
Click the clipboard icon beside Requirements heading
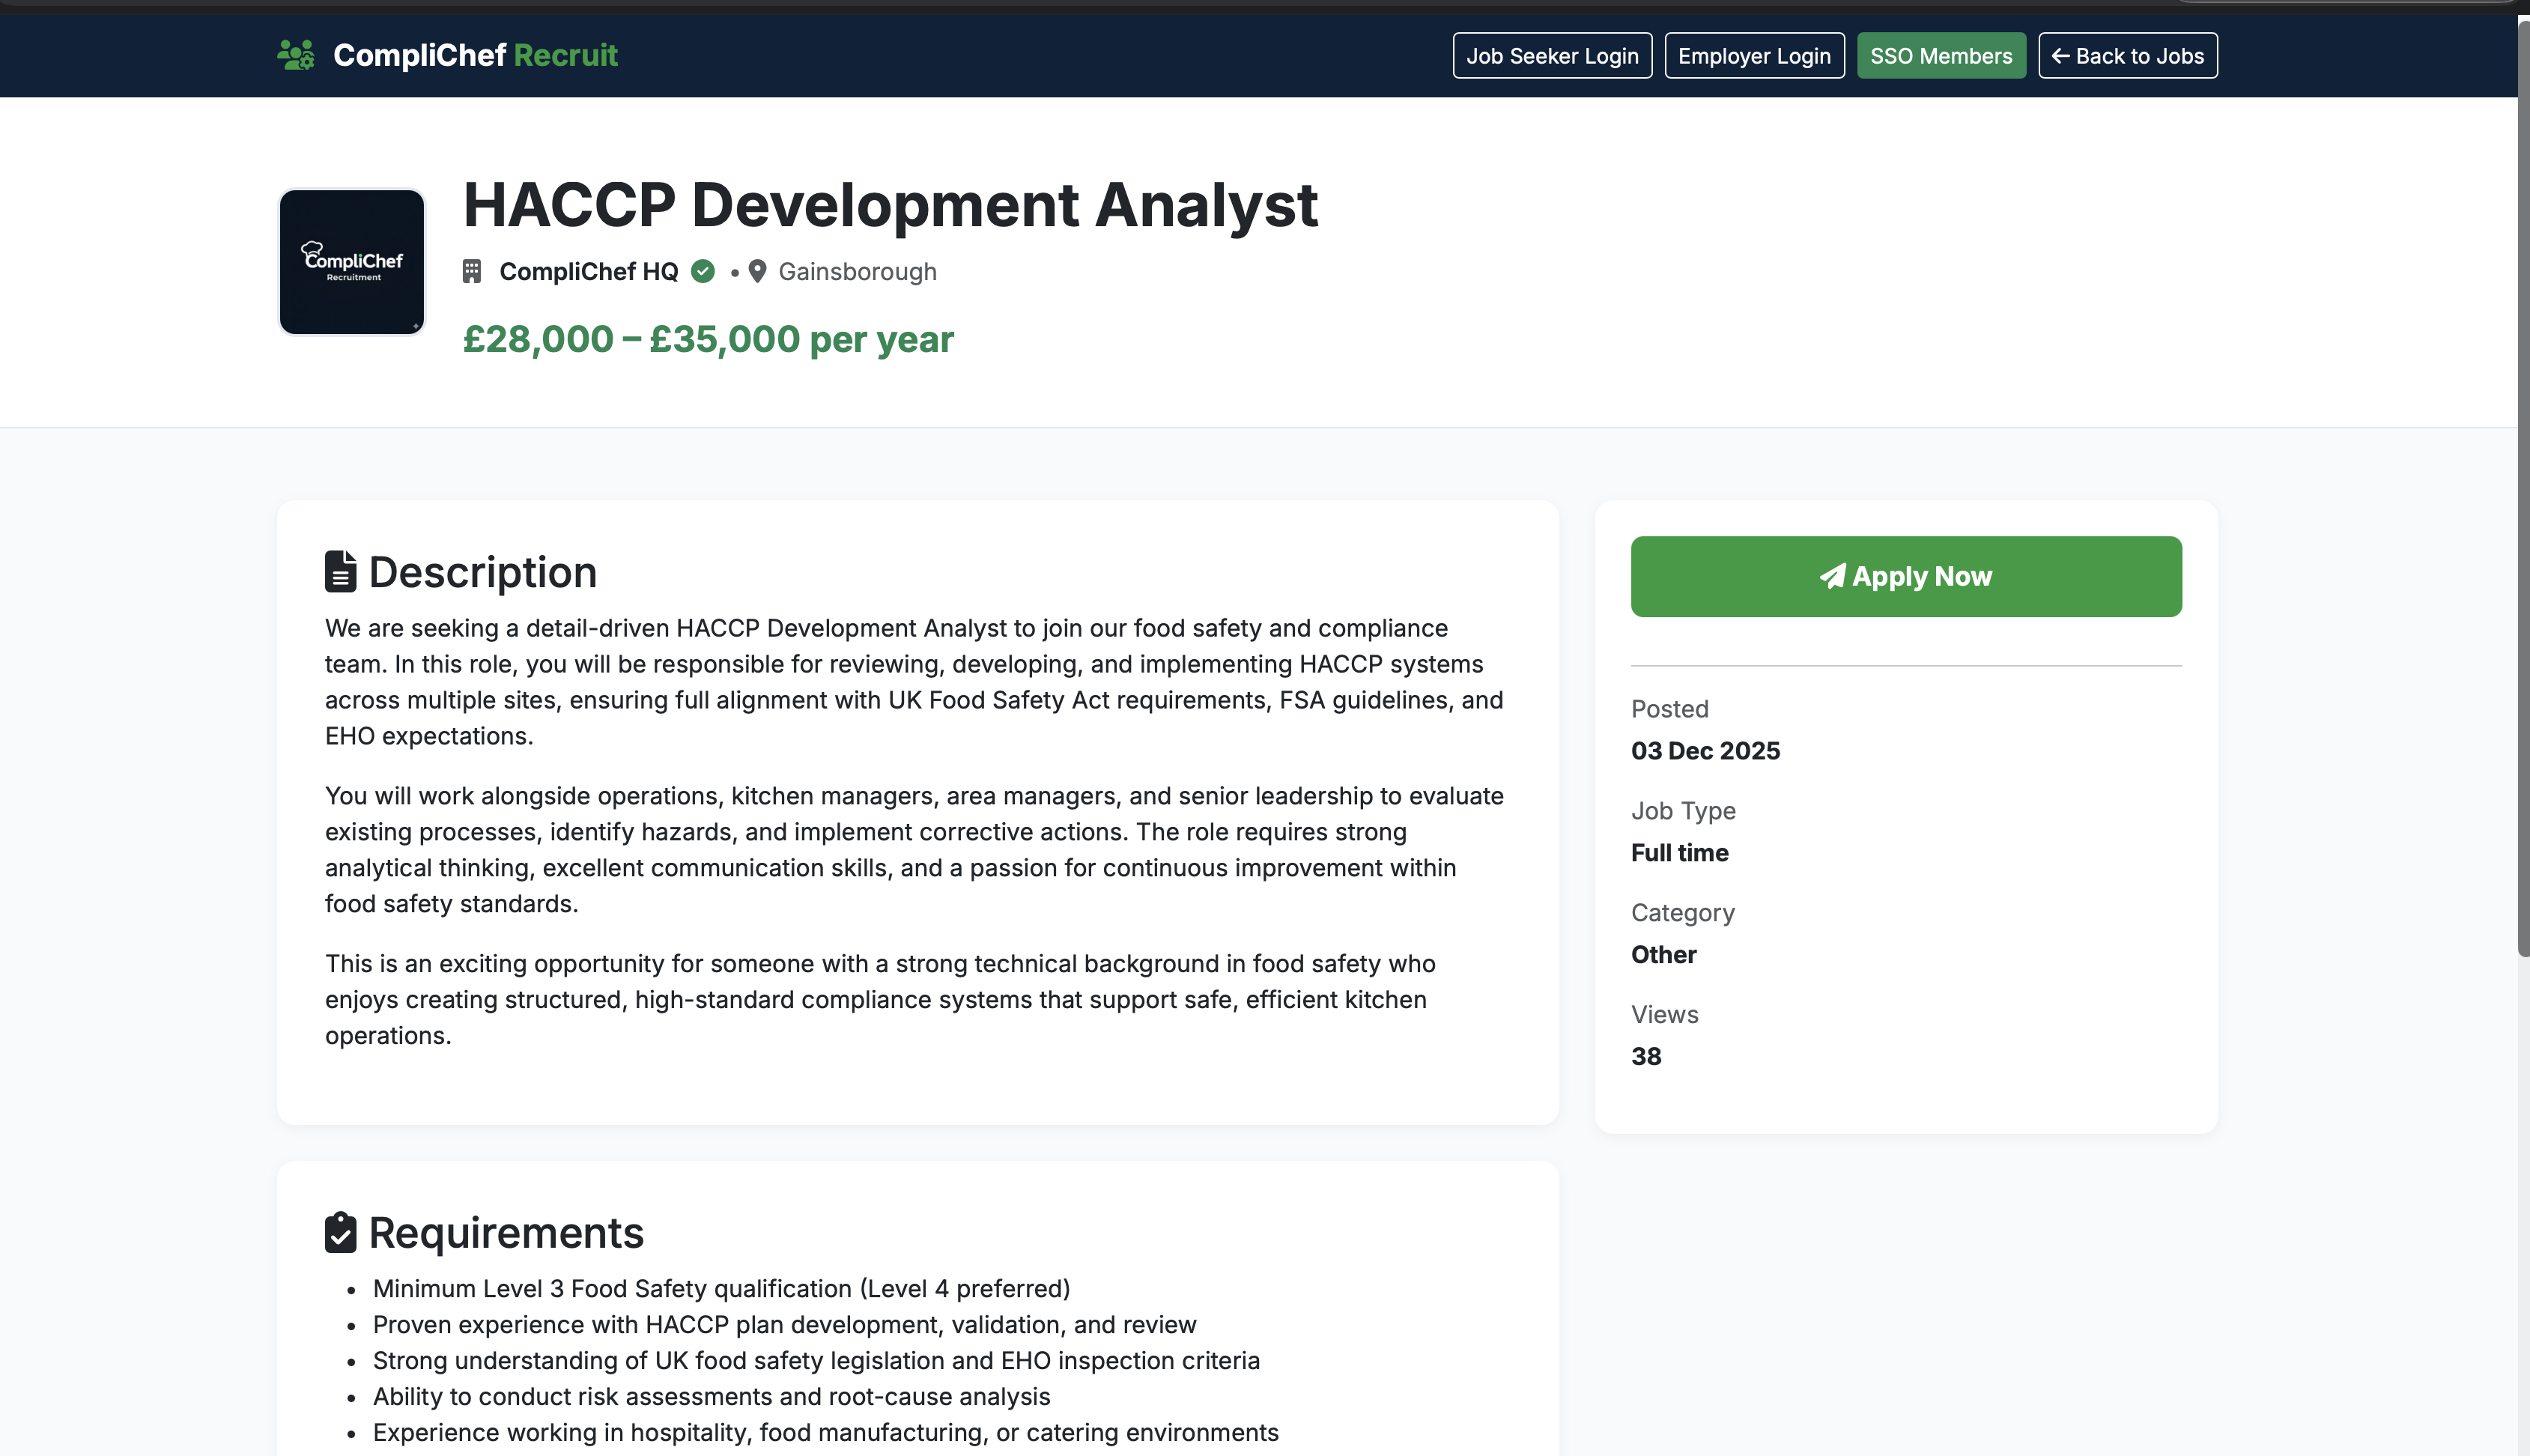tap(340, 1231)
